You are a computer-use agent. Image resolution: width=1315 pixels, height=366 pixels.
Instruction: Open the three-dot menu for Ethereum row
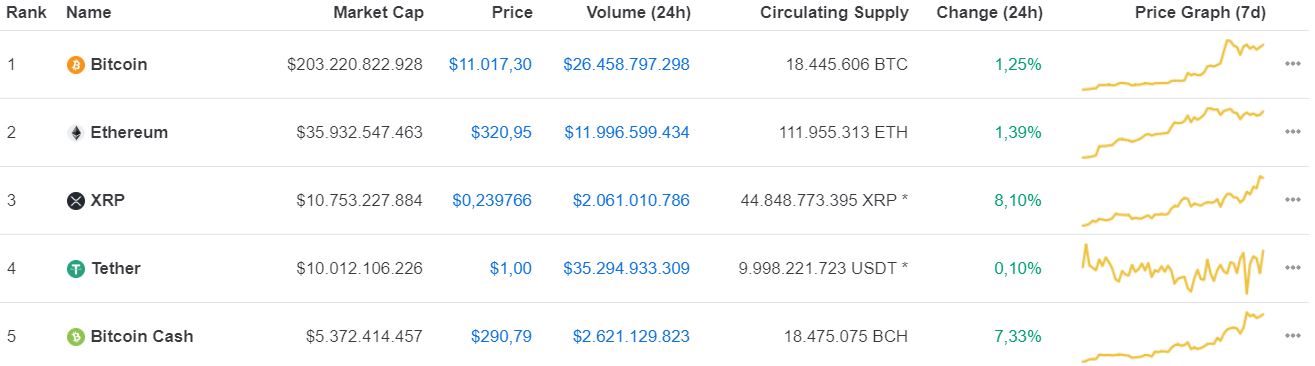pyautogui.click(x=1292, y=132)
